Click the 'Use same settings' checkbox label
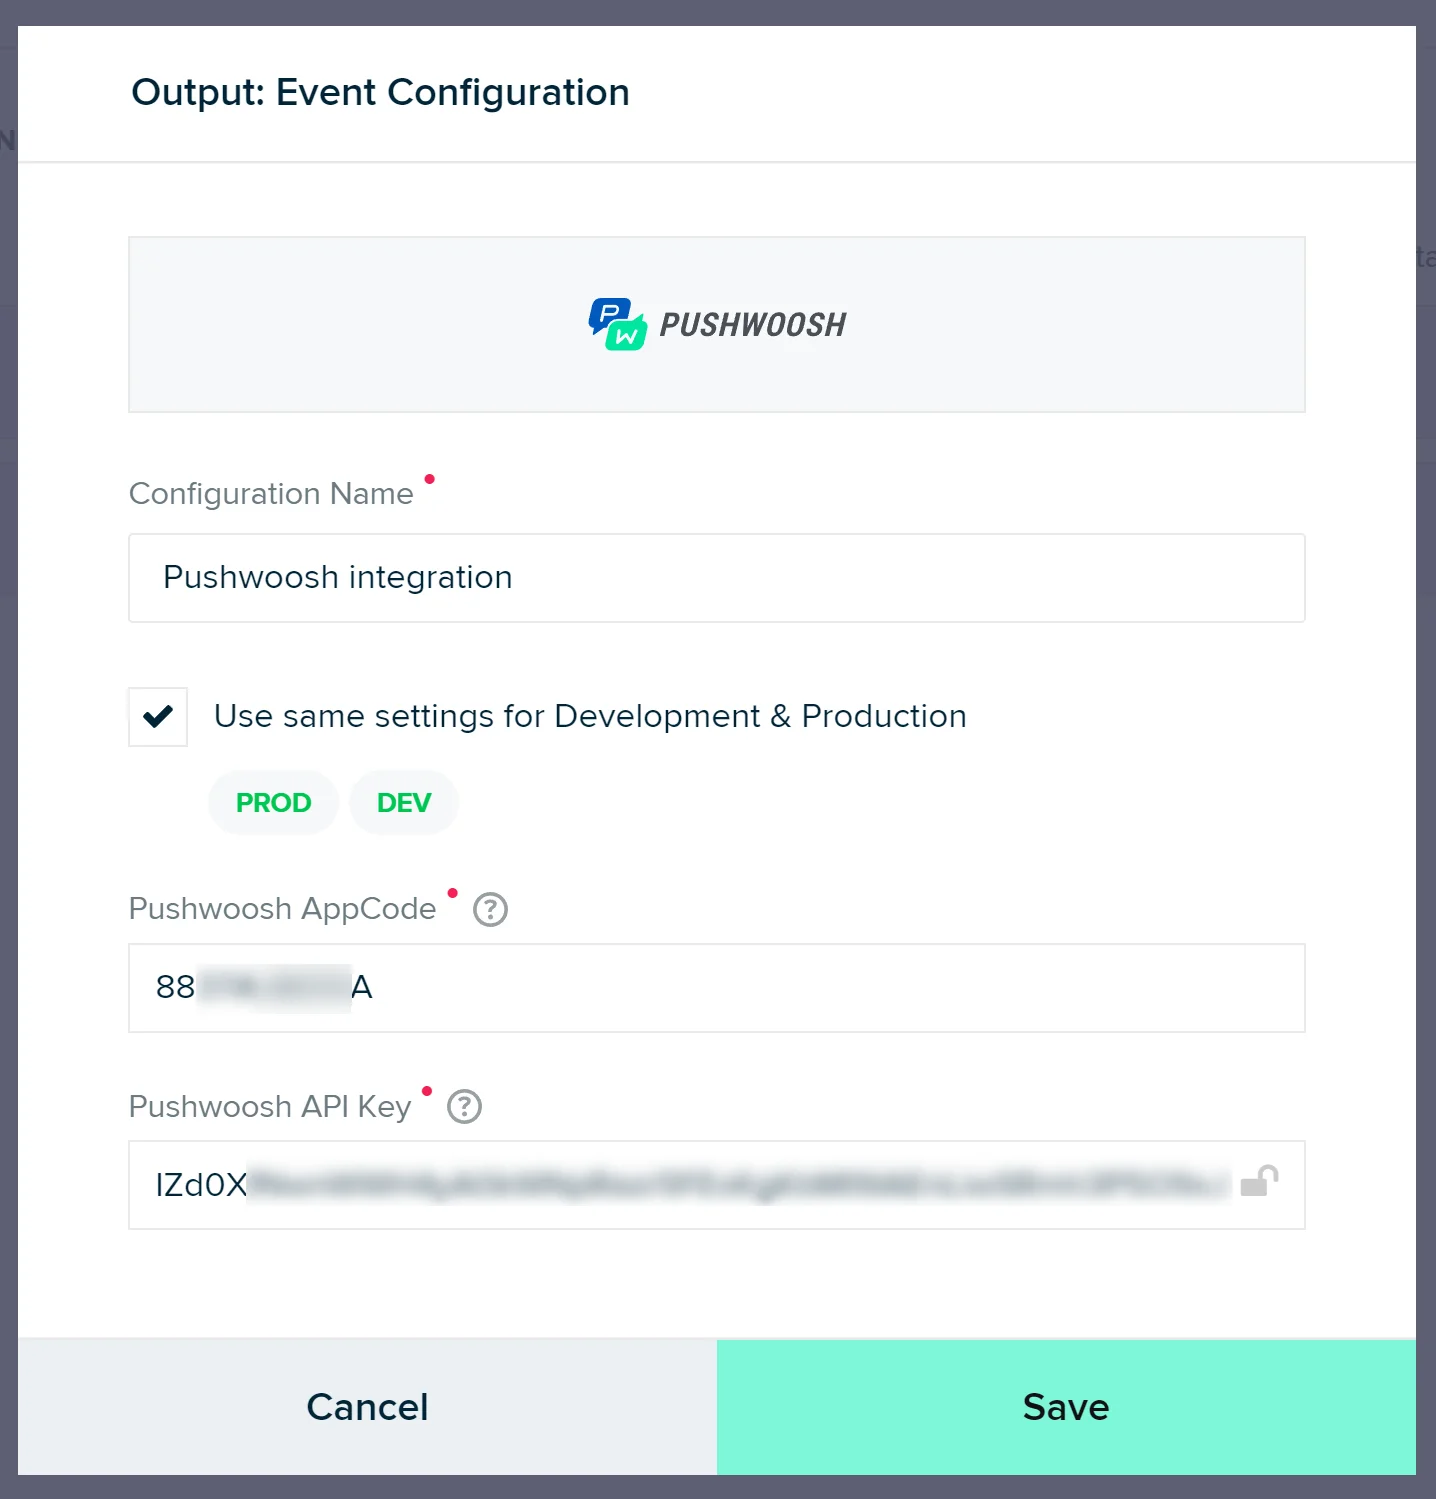 click(590, 717)
